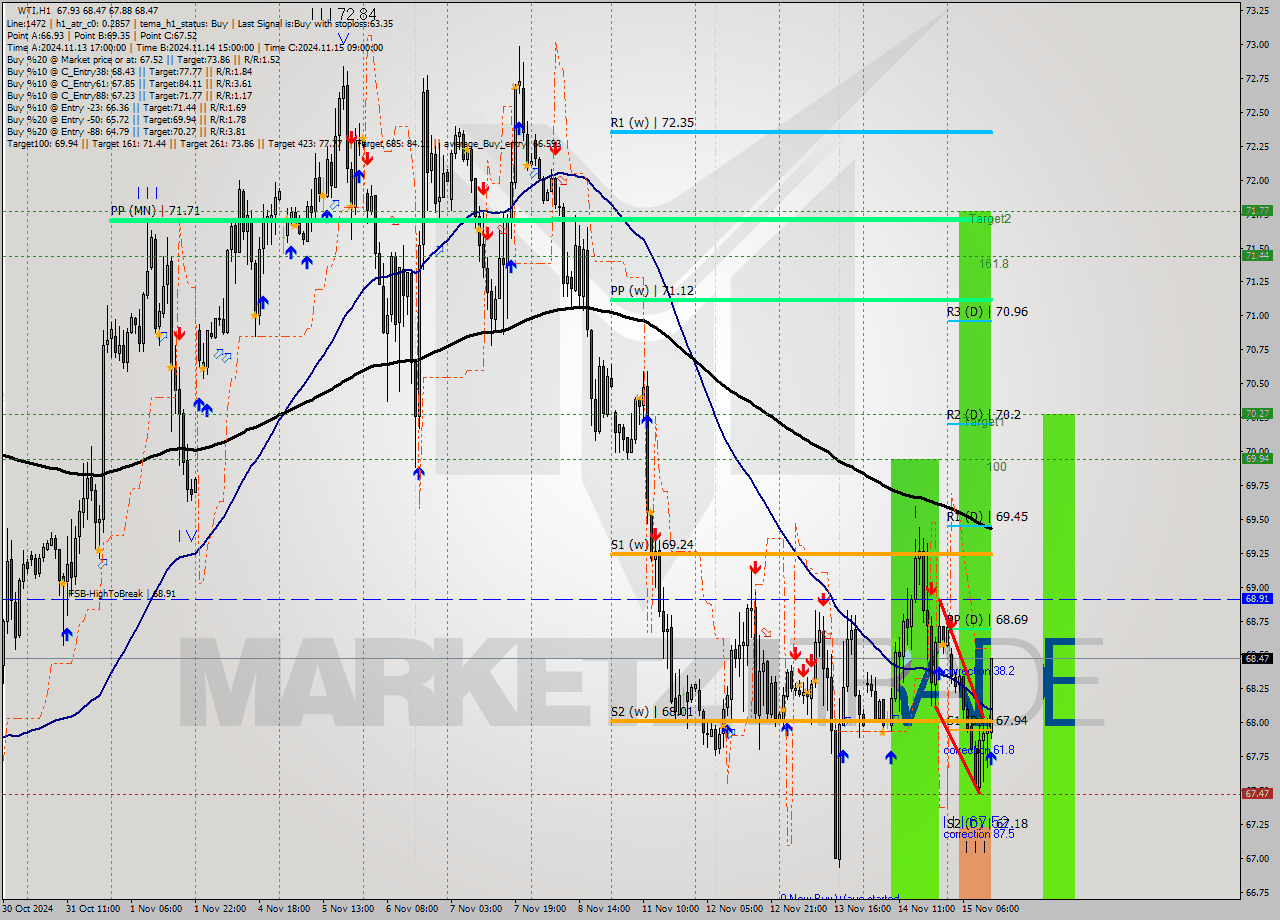Click the 'R3 (D) | 70.96' level label

pyautogui.click(x=987, y=311)
